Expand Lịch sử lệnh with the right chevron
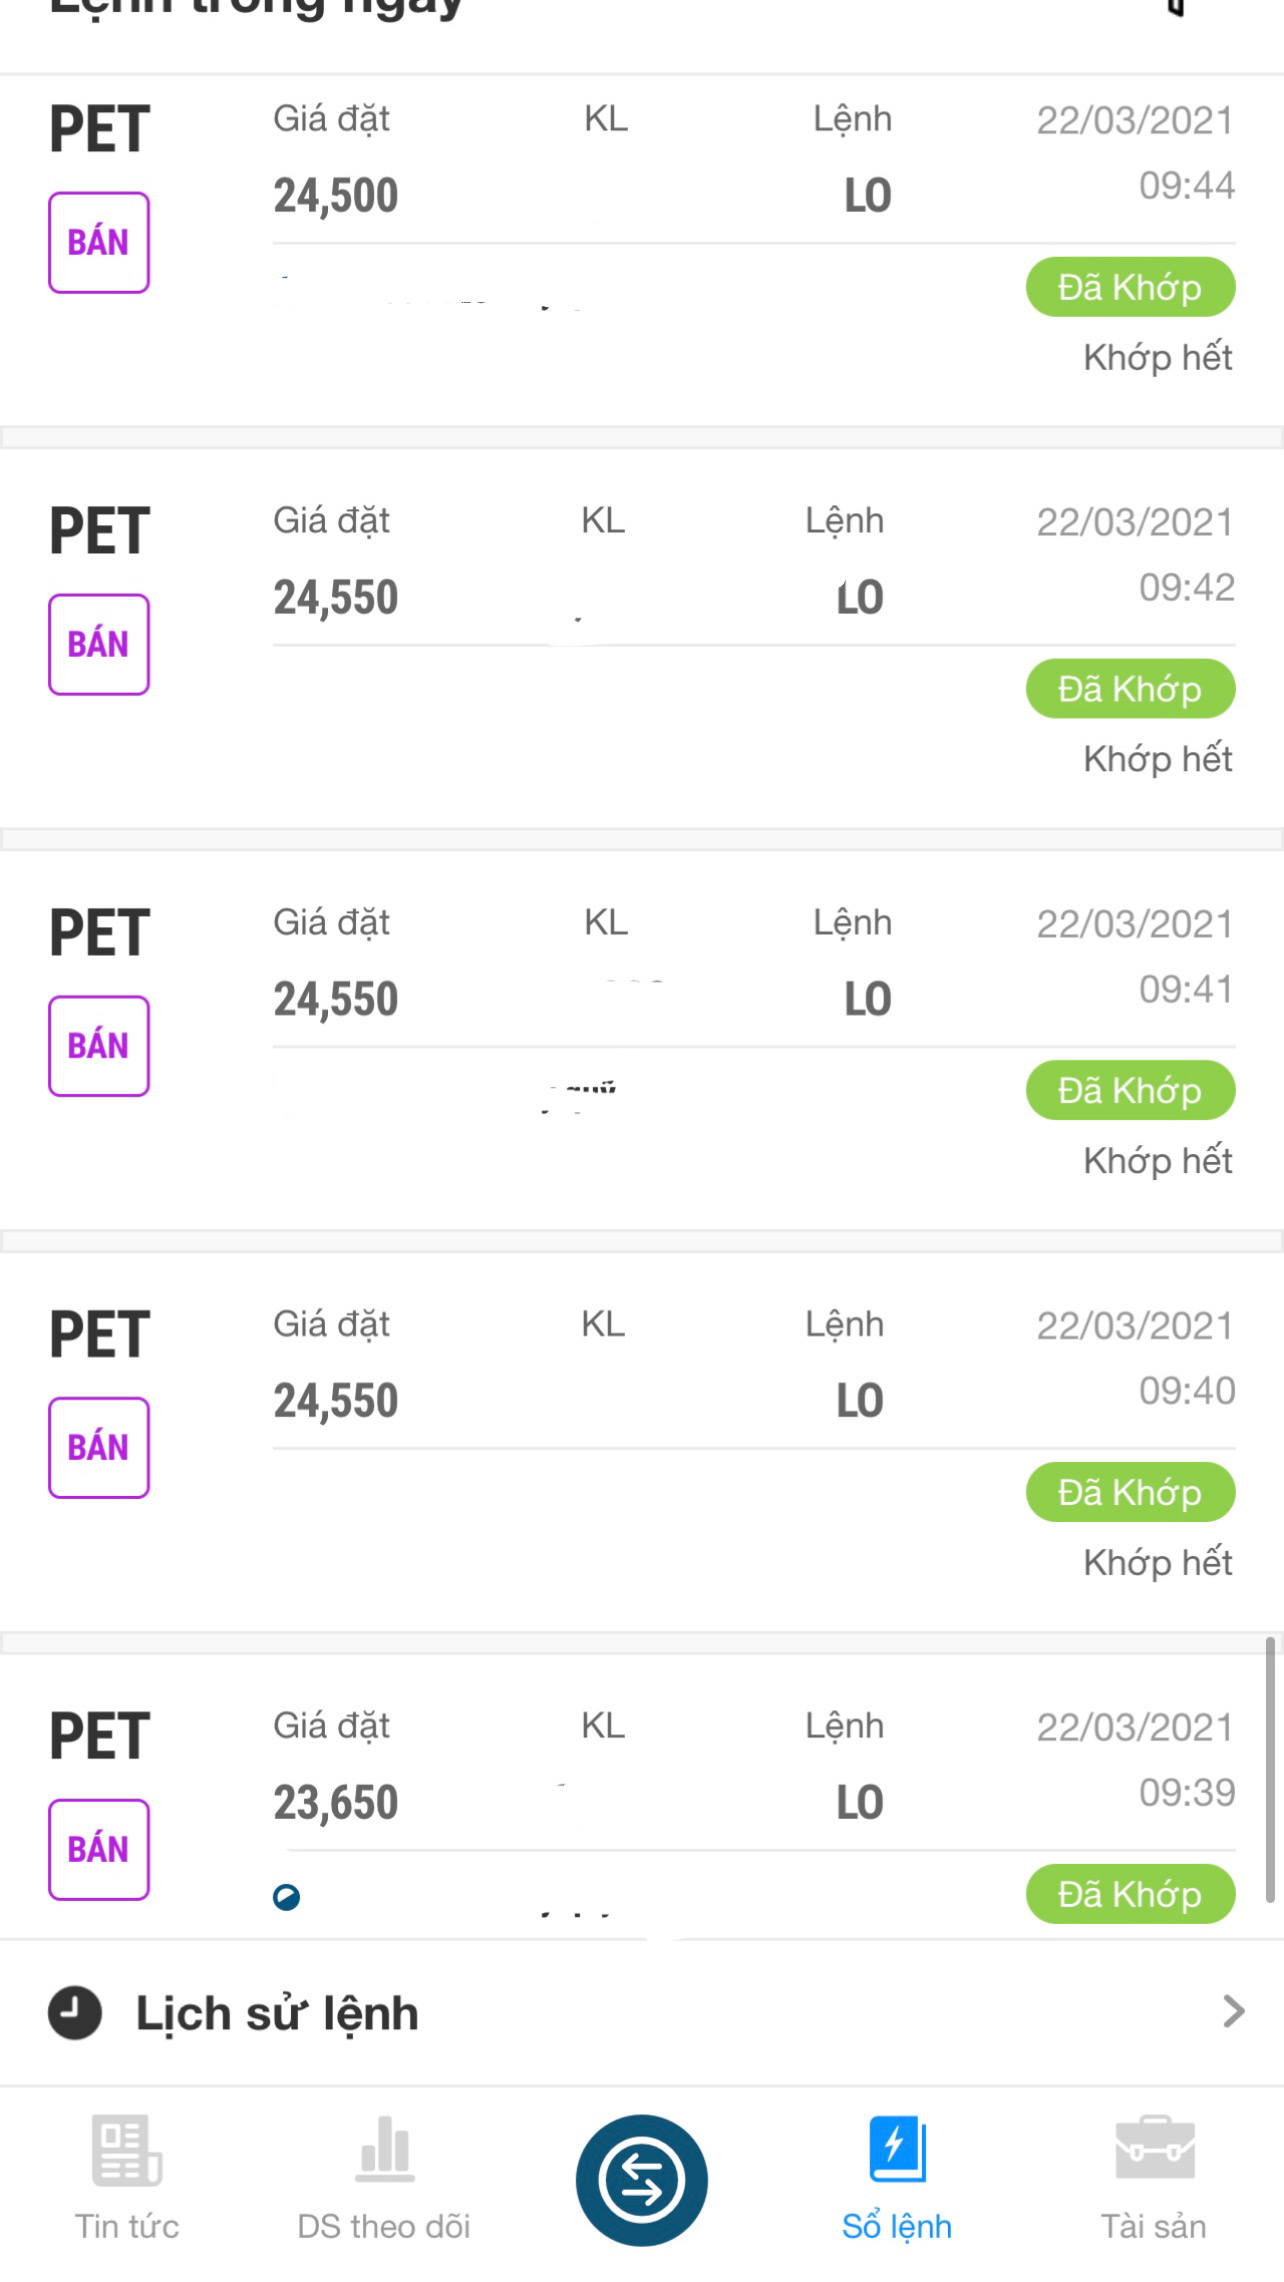 1233,2011
